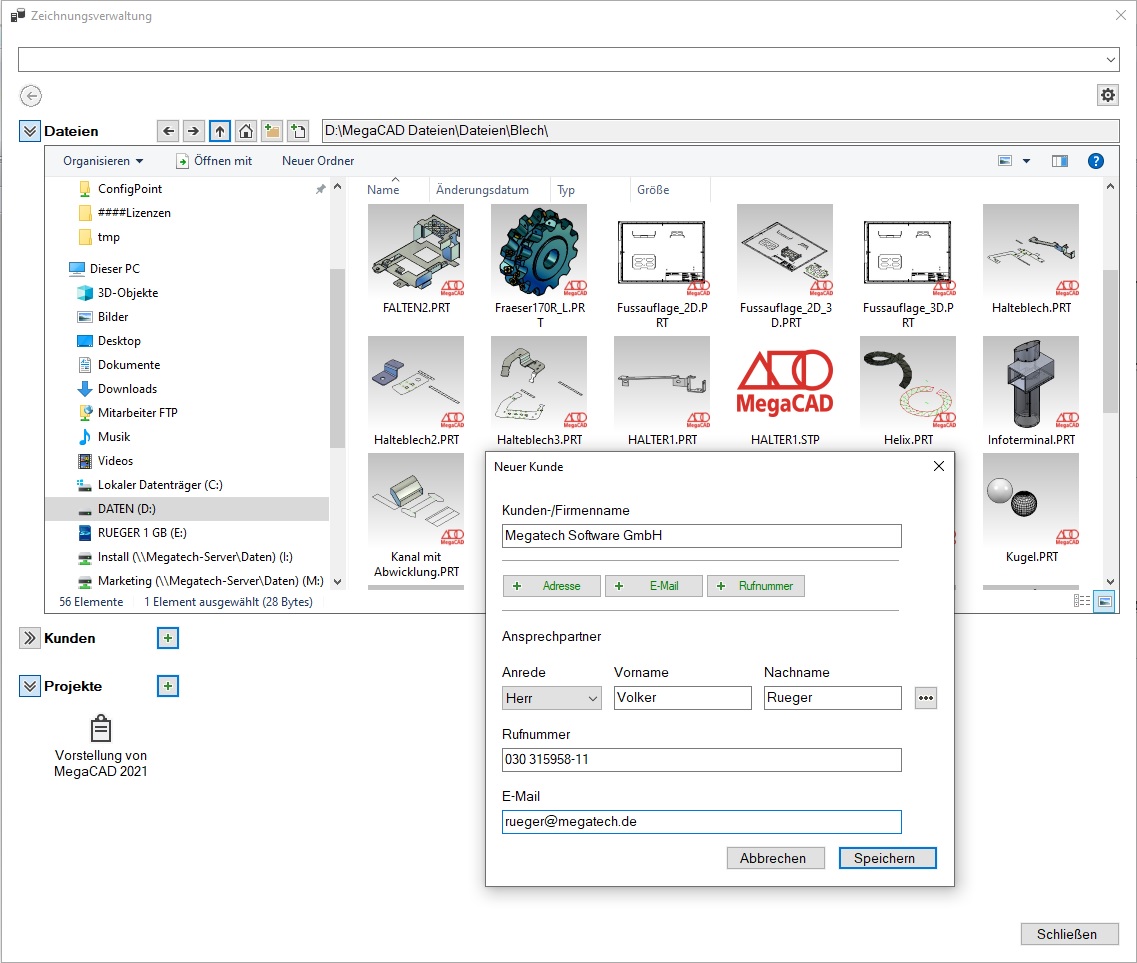Add a new customer with Kunden plus icon
1137x963 pixels.
click(168, 638)
